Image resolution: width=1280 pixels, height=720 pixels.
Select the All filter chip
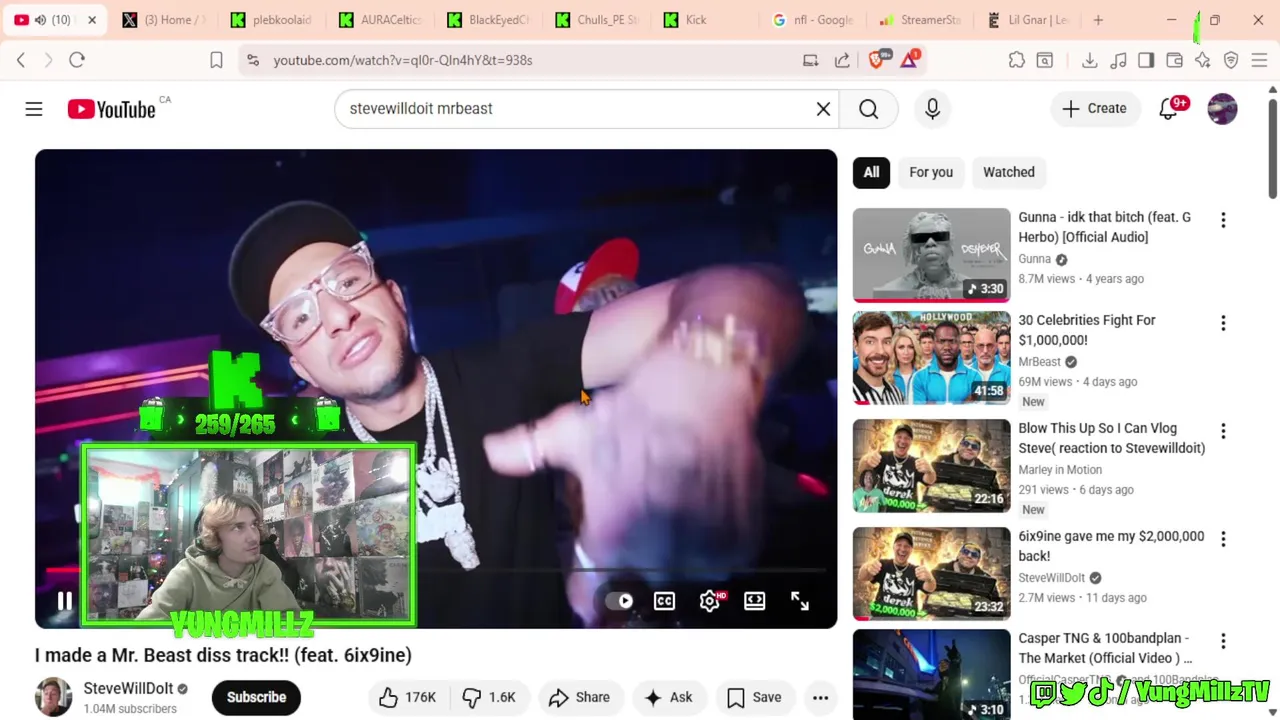coord(871,172)
